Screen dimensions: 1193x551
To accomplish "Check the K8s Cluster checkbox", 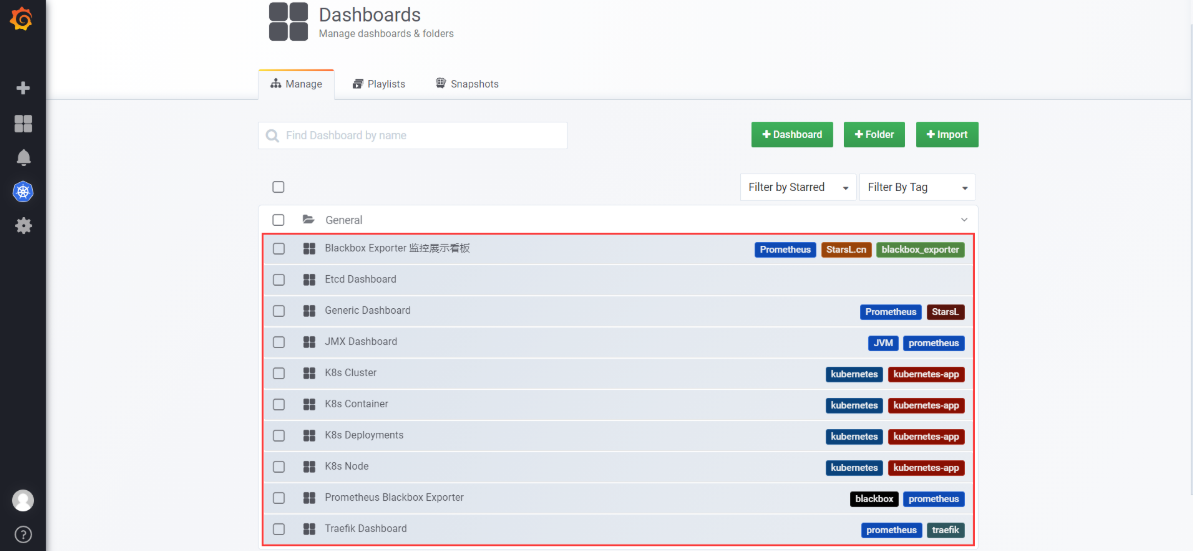I will tap(278, 374).
